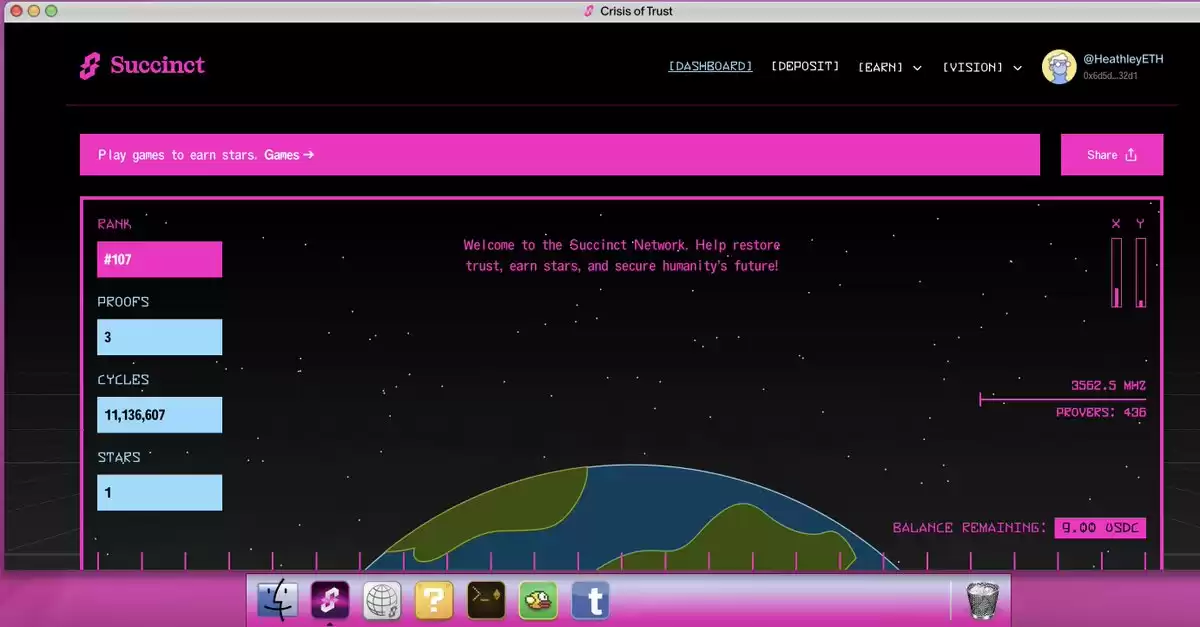Expand the VISION dropdown menu
The height and width of the screenshot is (627, 1200).
982,67
